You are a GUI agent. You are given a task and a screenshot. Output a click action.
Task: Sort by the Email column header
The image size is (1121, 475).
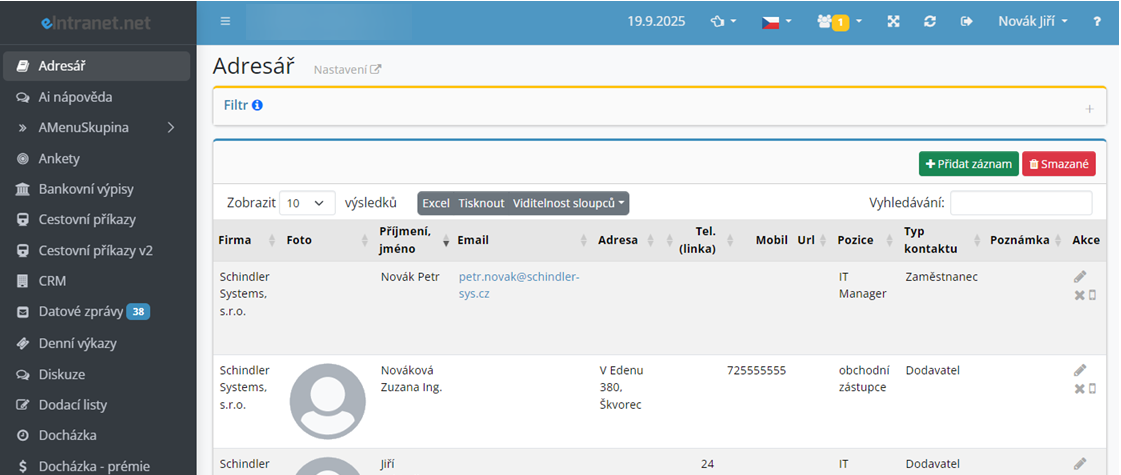tap(522, 240)
